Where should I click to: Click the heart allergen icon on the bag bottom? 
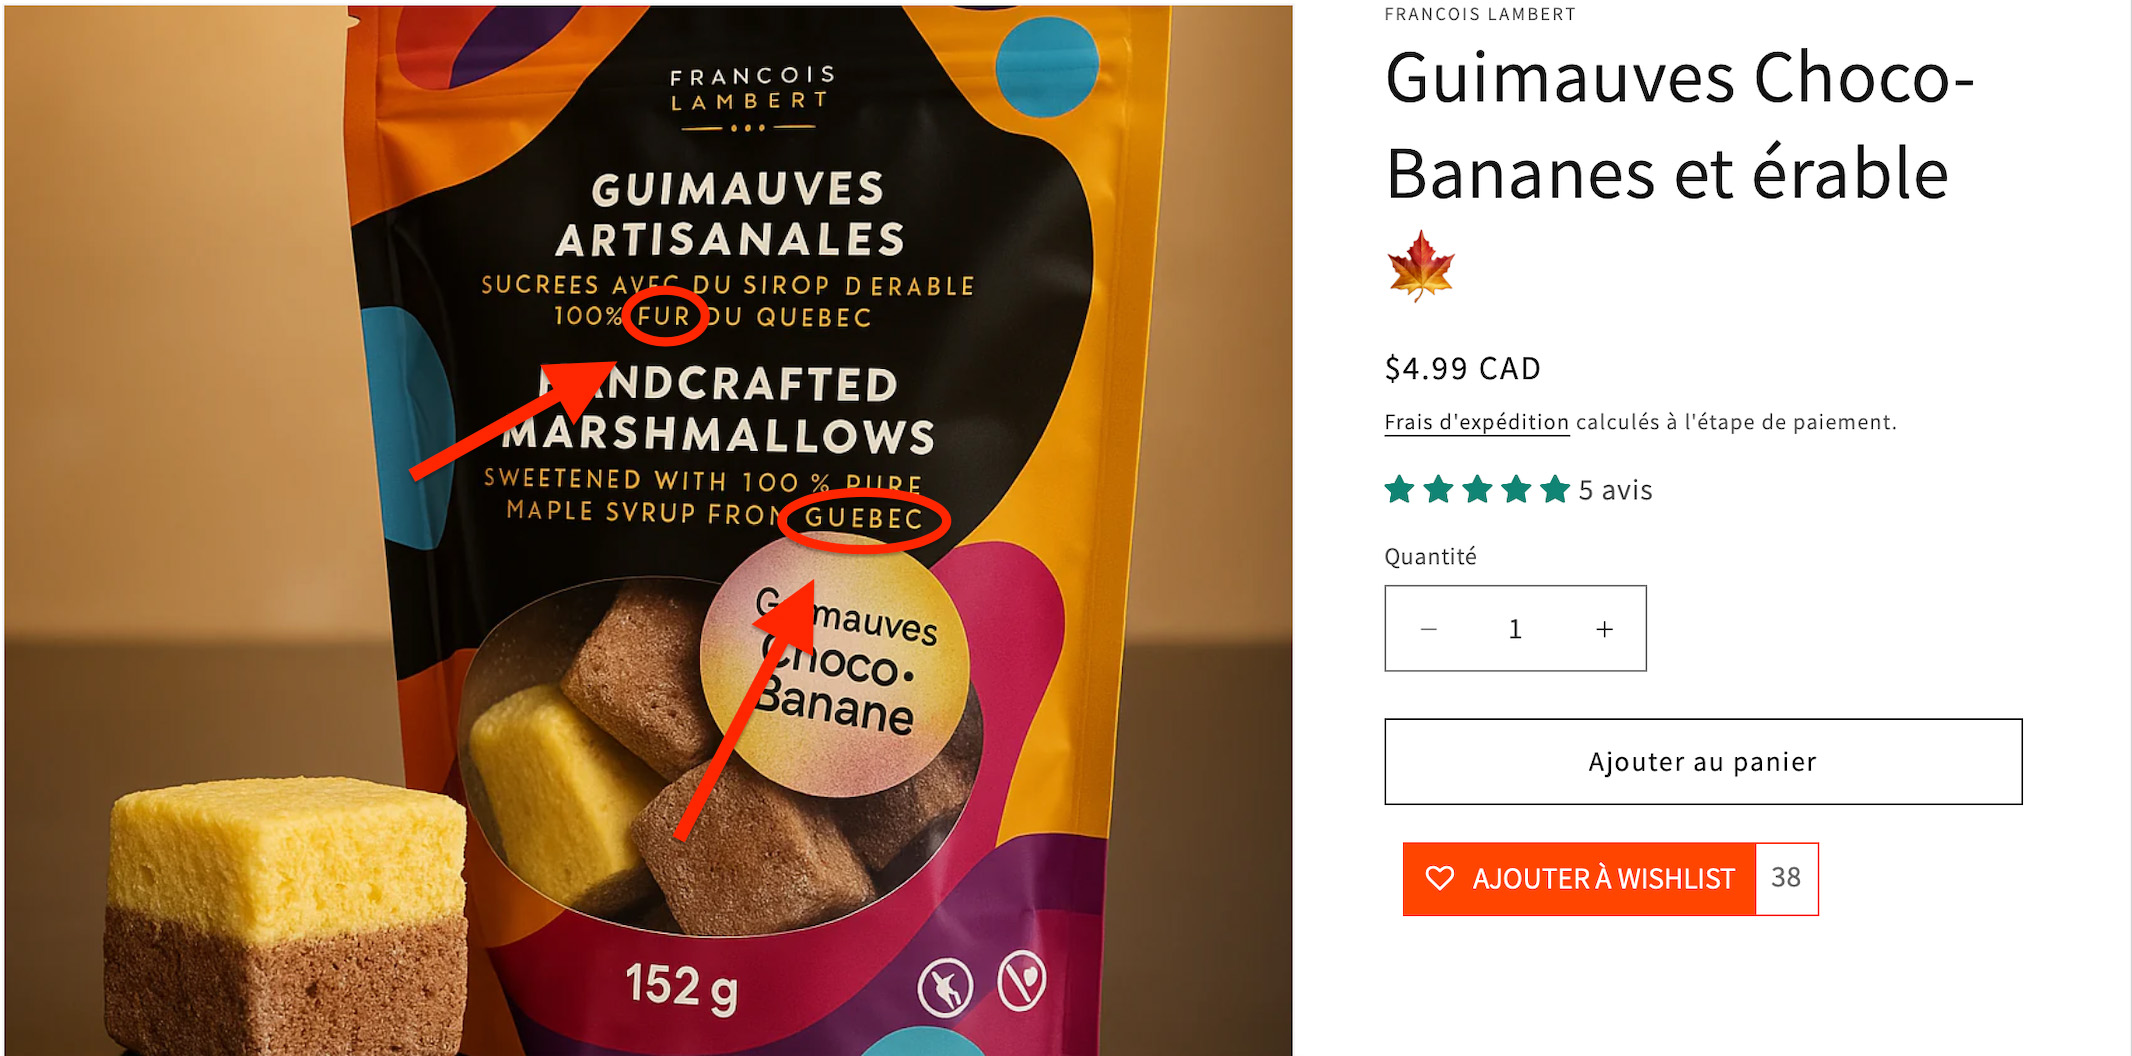[x=1021, y=981]
